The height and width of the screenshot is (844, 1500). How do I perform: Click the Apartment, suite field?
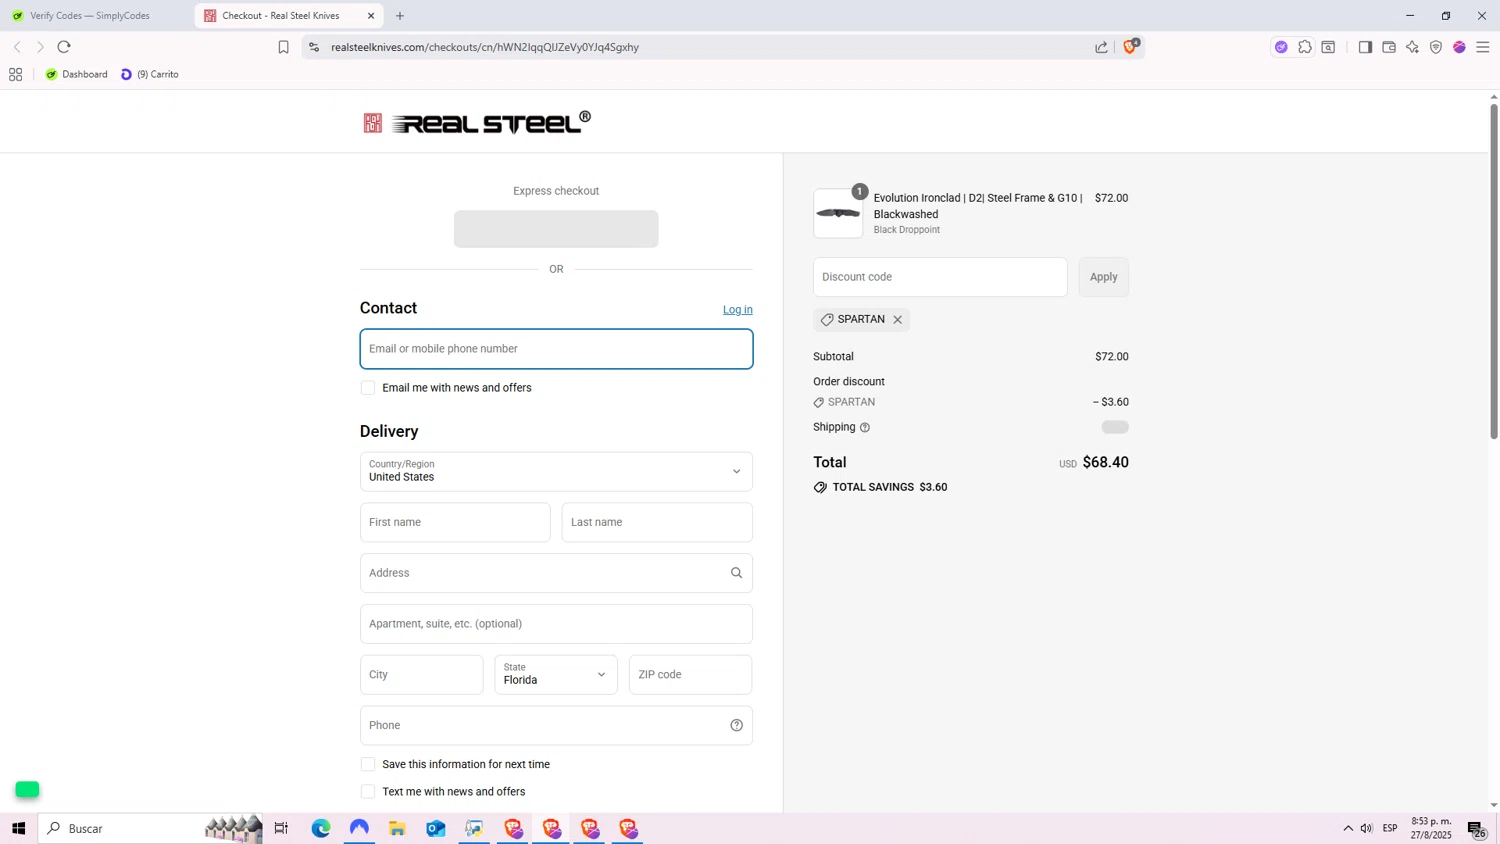point(556,624)
